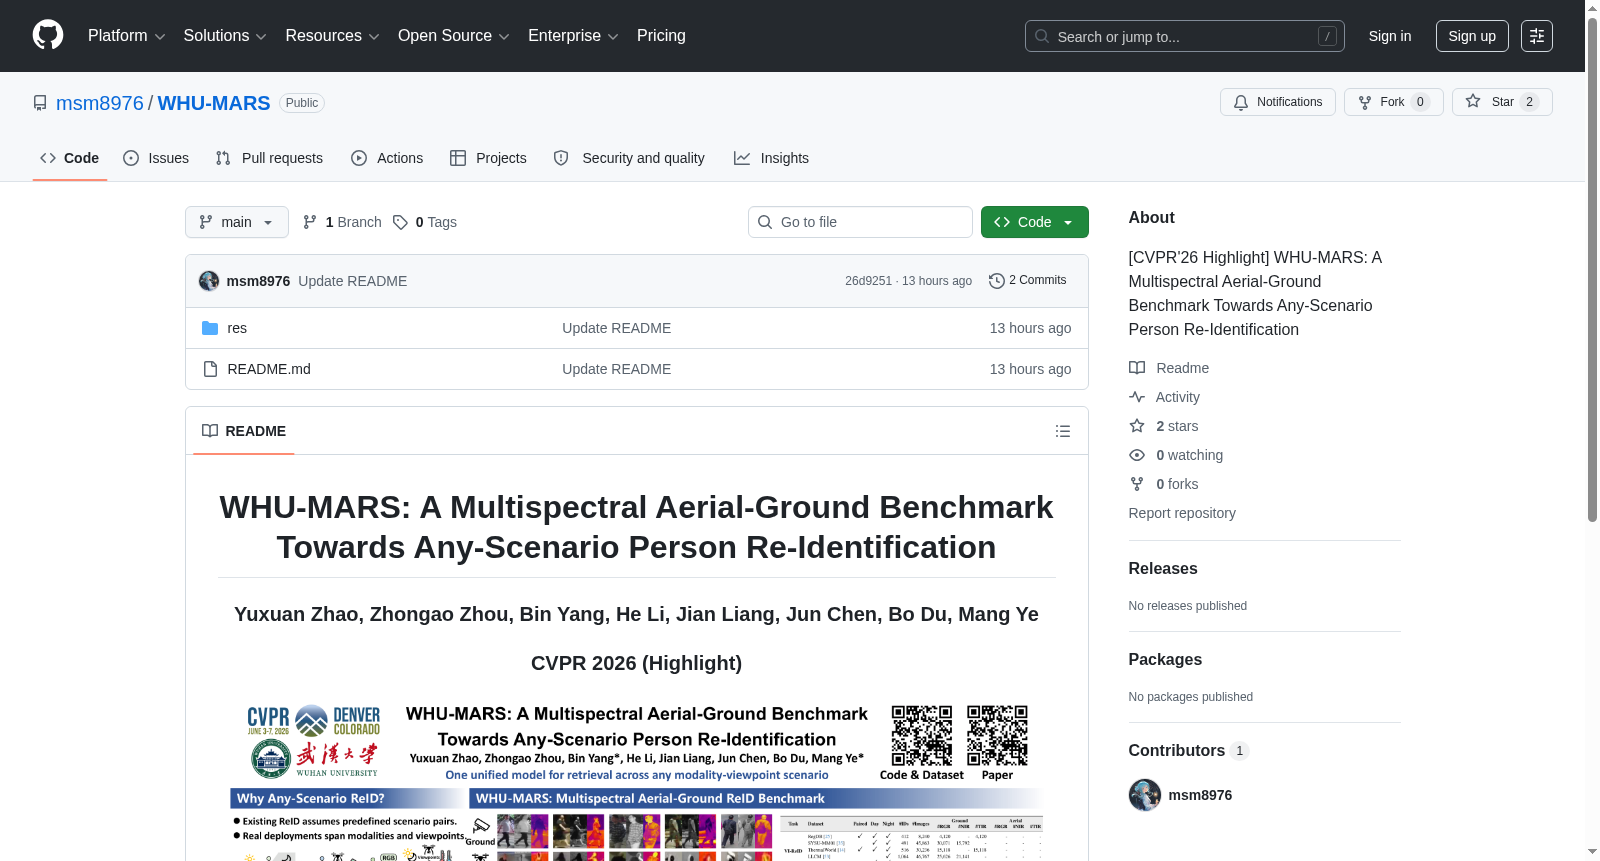The image size is (1600, 861).
Task: Open the README.md file
Action: 269,369
